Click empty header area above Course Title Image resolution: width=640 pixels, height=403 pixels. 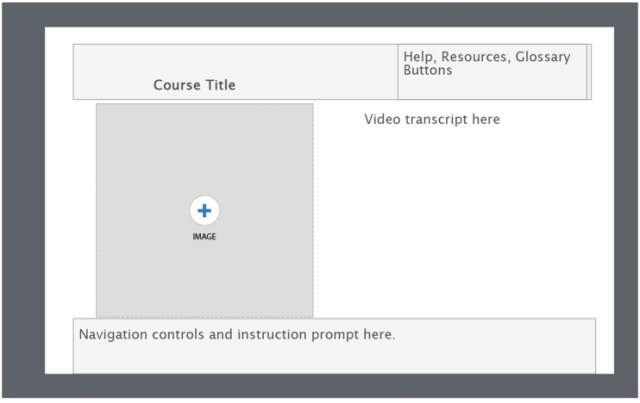194,58
